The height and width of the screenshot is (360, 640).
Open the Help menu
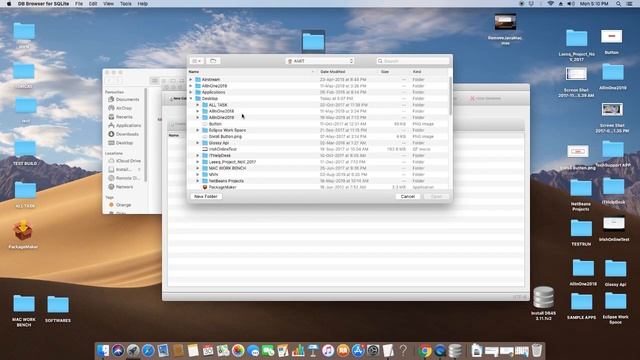pos(142,4)
